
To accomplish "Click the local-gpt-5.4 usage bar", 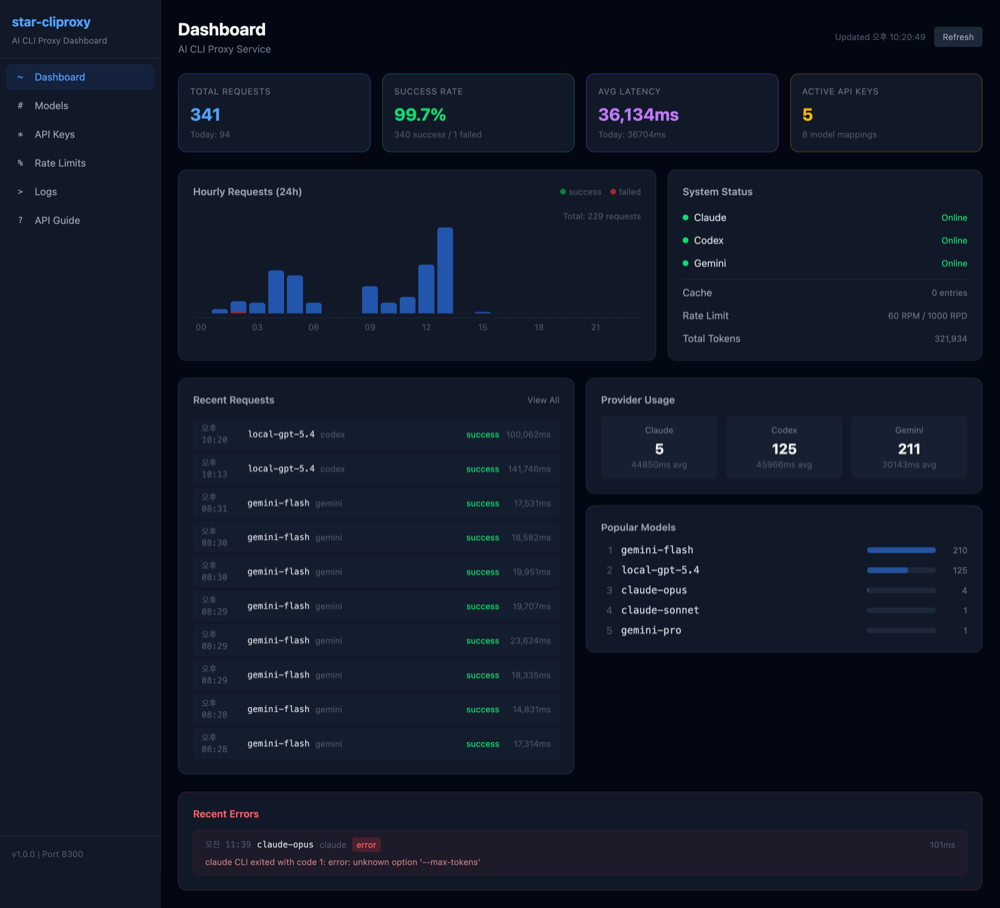I will 901,570.
